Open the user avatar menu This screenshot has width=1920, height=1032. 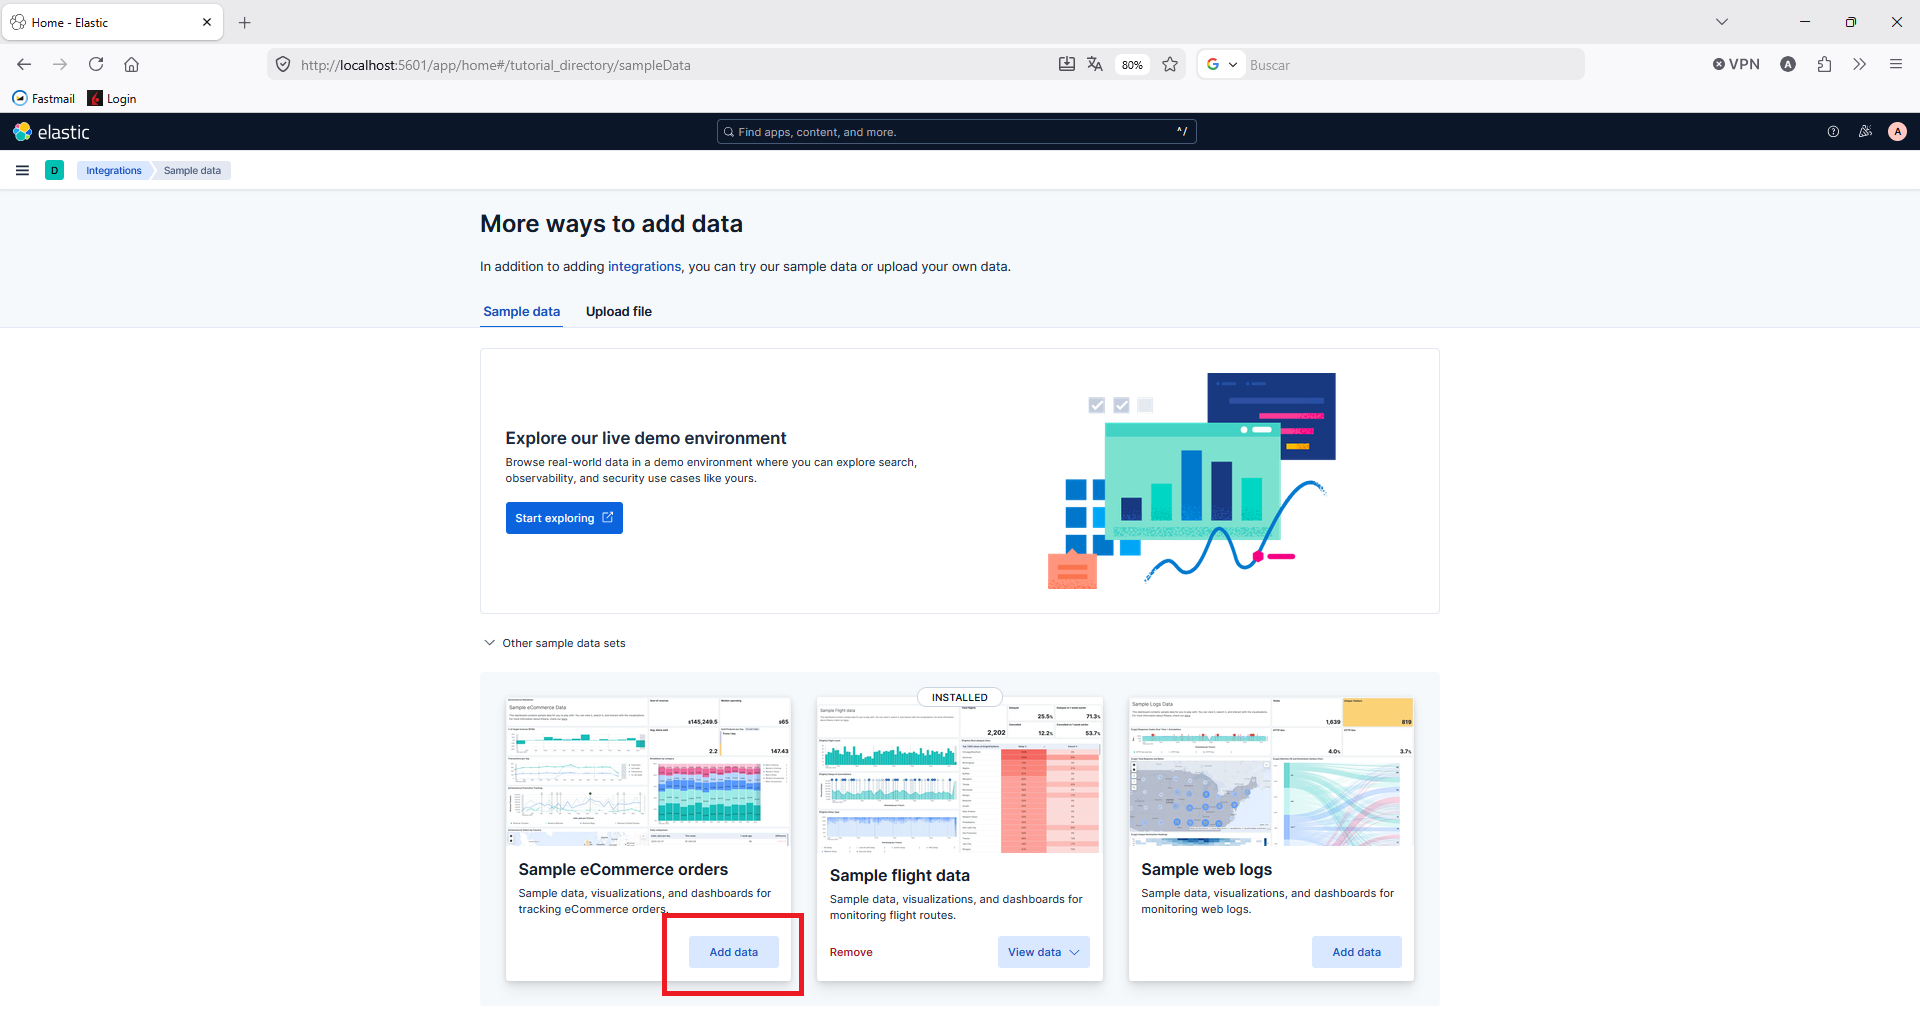click(x=1897, y=132)
